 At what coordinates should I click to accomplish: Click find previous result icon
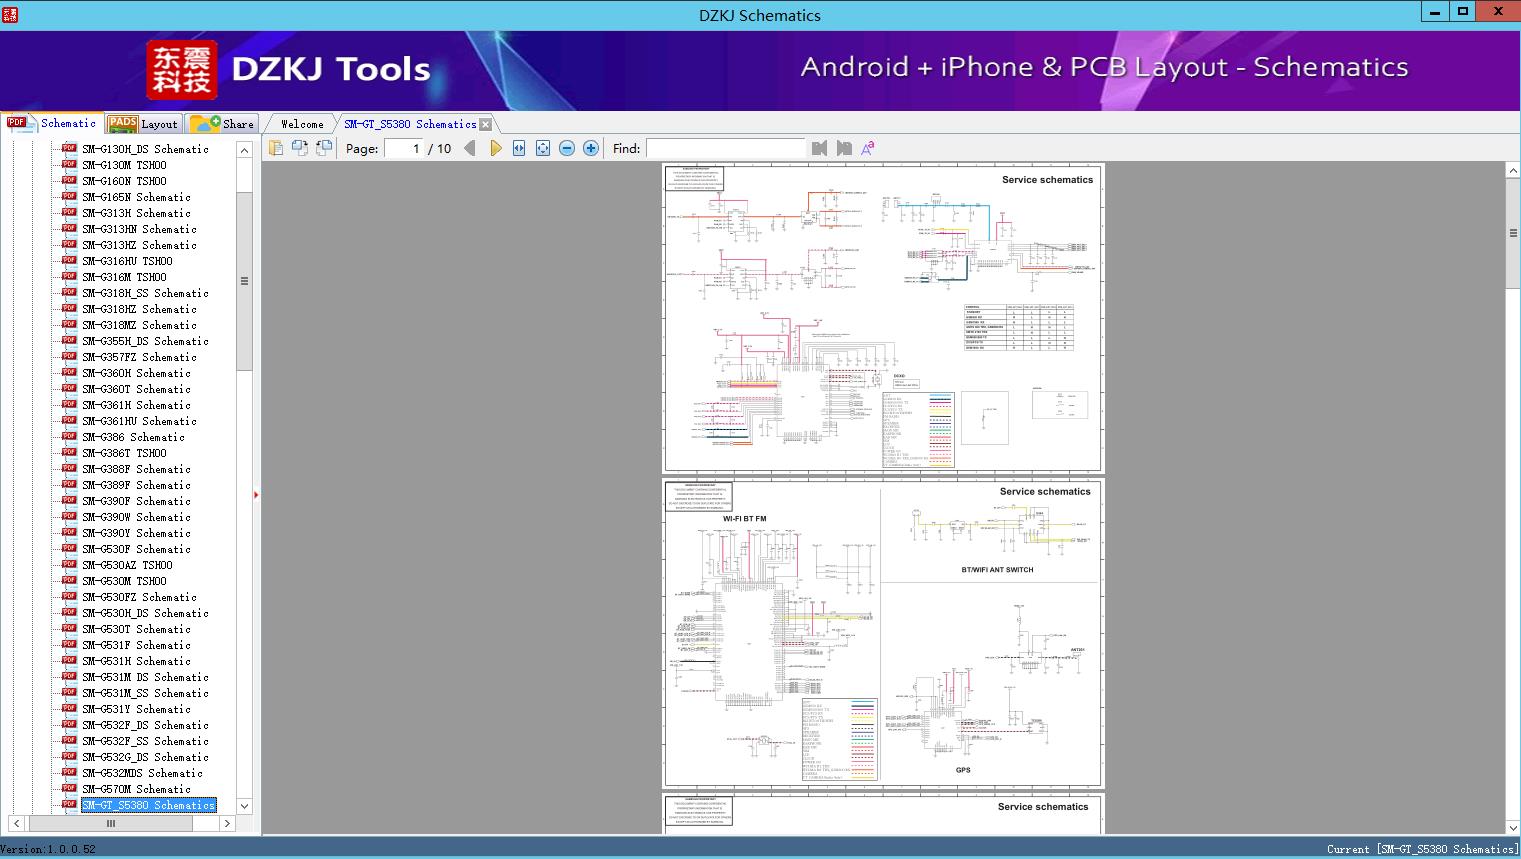(820, 148)
